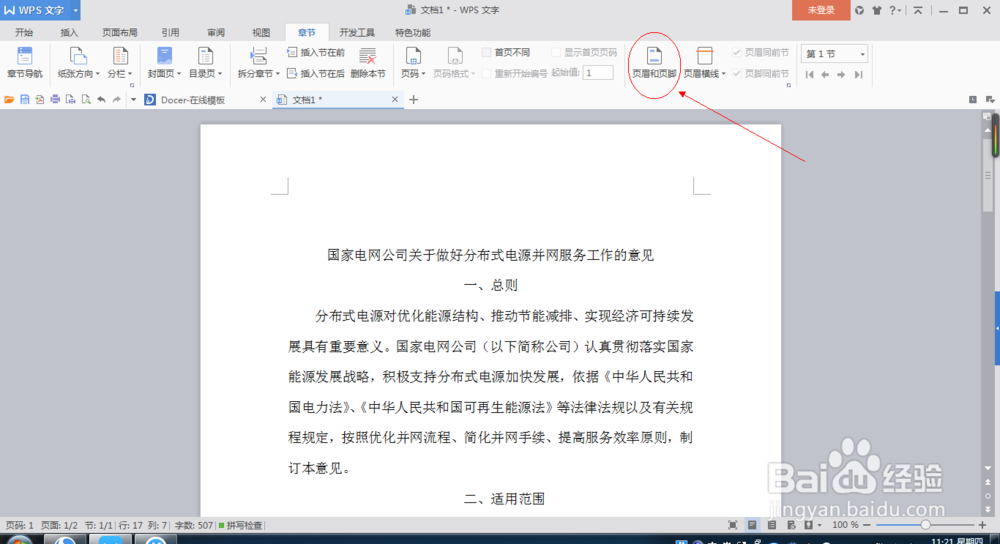Switch to the 审阅 ribbon tab

(x=216, y=33)
